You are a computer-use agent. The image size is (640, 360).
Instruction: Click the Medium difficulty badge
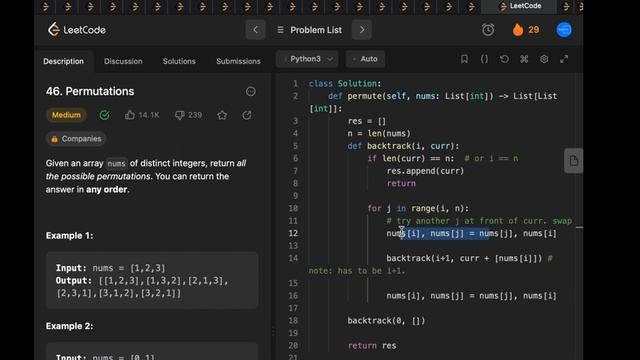pos(66,115)
